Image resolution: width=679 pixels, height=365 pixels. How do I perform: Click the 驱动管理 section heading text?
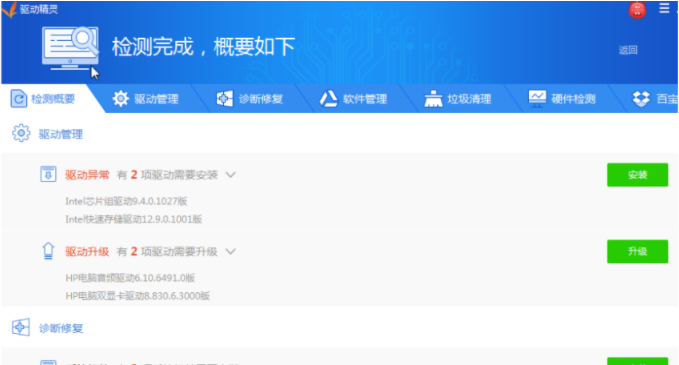coord(61,134)
